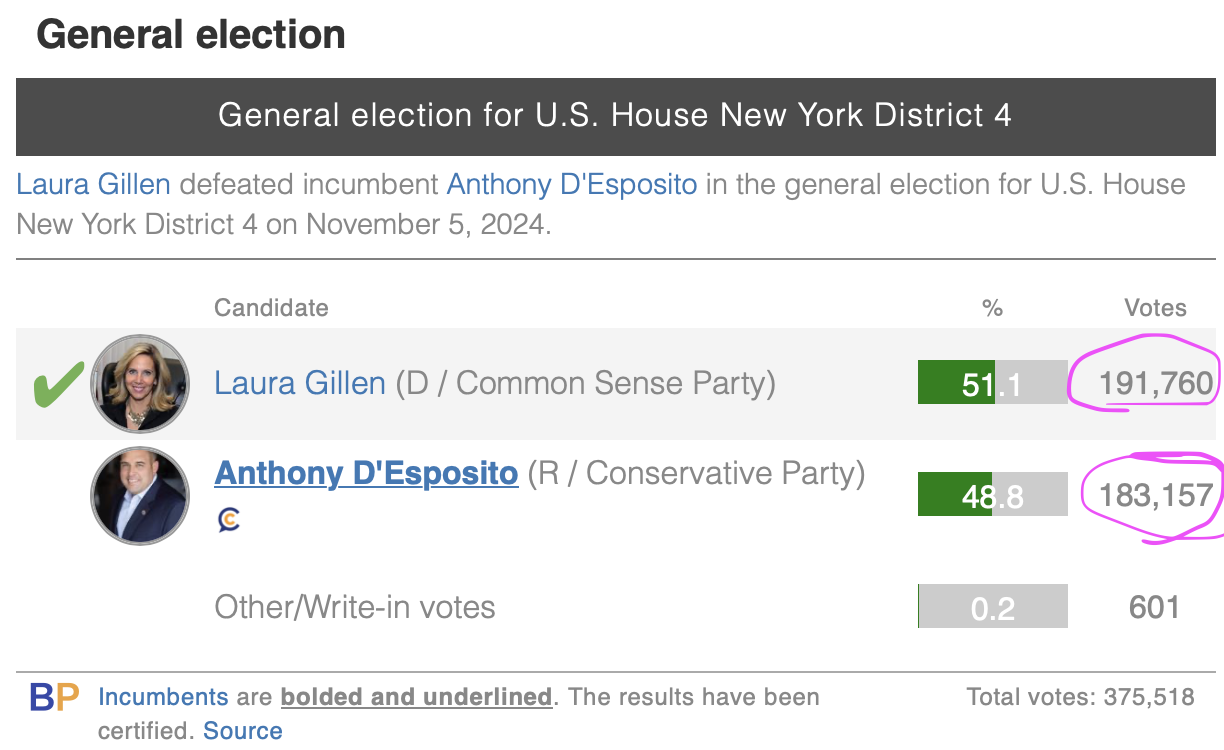Click Laura Gillen's profile photo
Screen dimensions: 1224x750
click(x=139, y=383)
